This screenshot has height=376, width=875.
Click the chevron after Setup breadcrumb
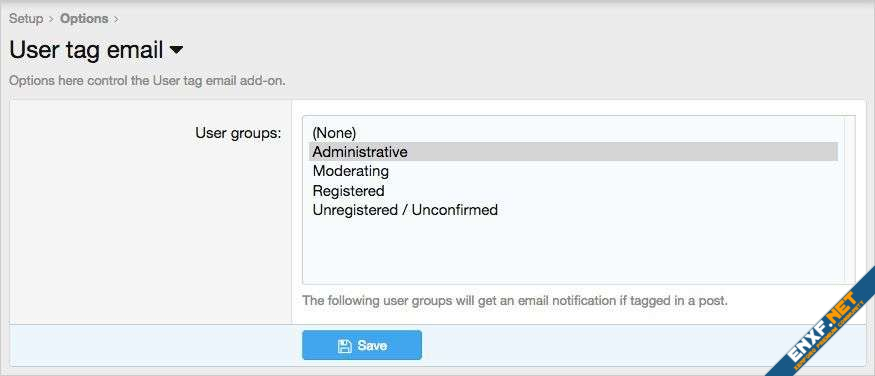coord(51,19)
